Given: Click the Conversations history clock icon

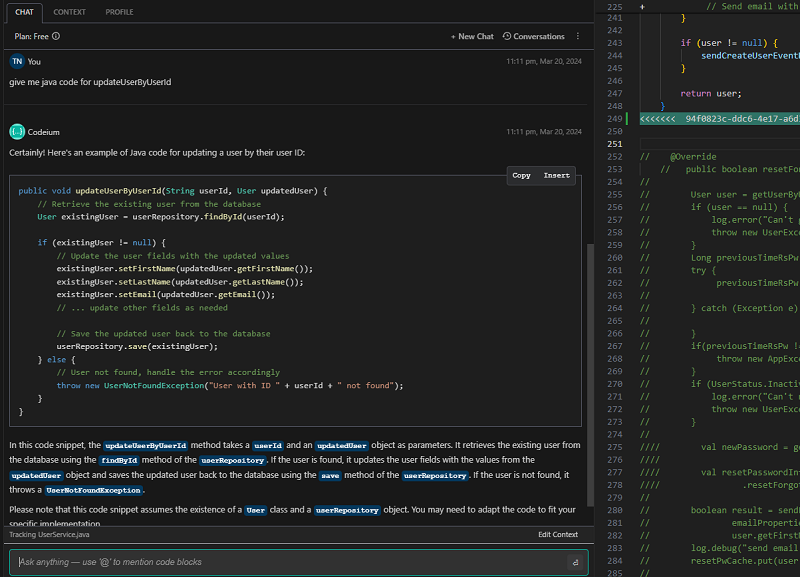Looking at the screenshot, I should pyautogui.click(x=507, y=36).
